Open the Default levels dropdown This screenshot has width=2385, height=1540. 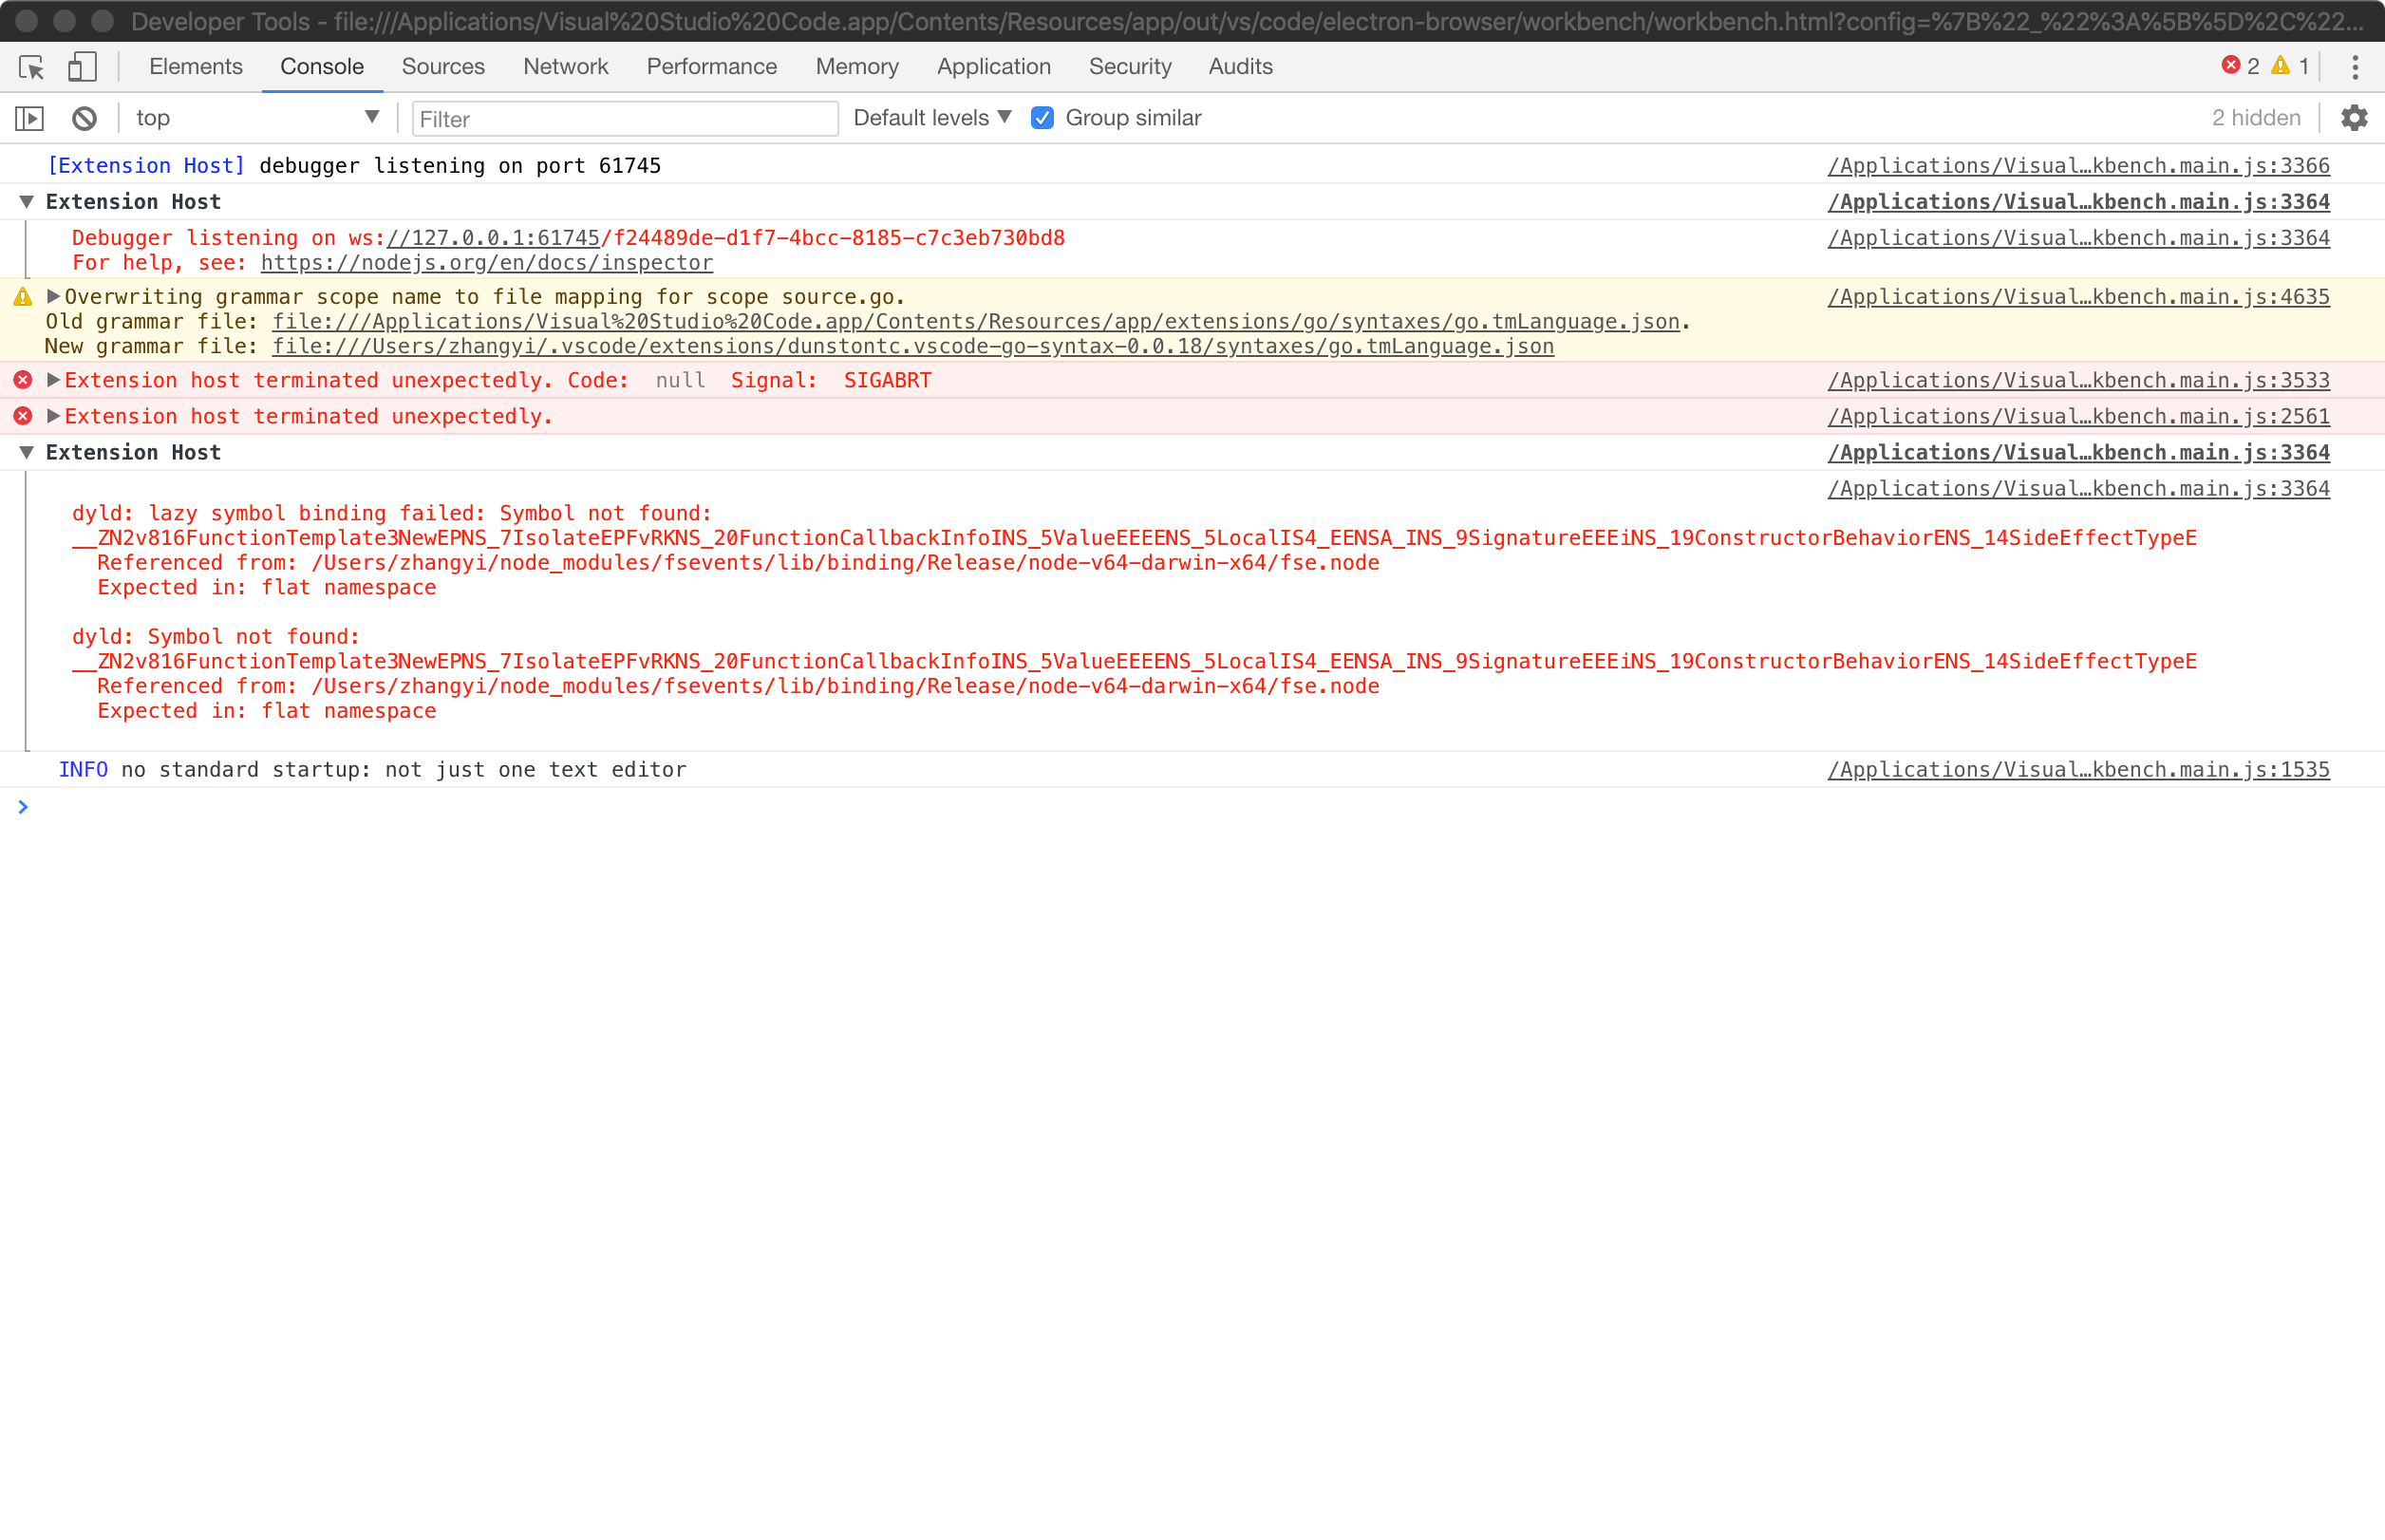[930, 118]
